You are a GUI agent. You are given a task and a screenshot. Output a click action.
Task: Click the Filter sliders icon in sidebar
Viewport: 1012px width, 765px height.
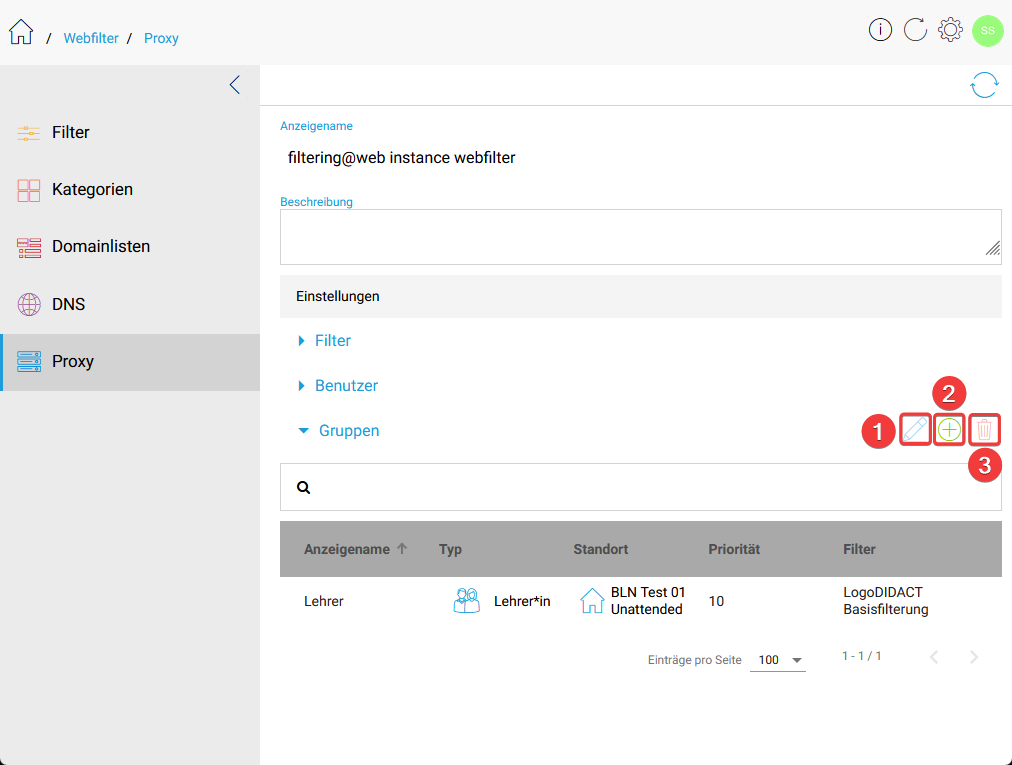[28, 133]
